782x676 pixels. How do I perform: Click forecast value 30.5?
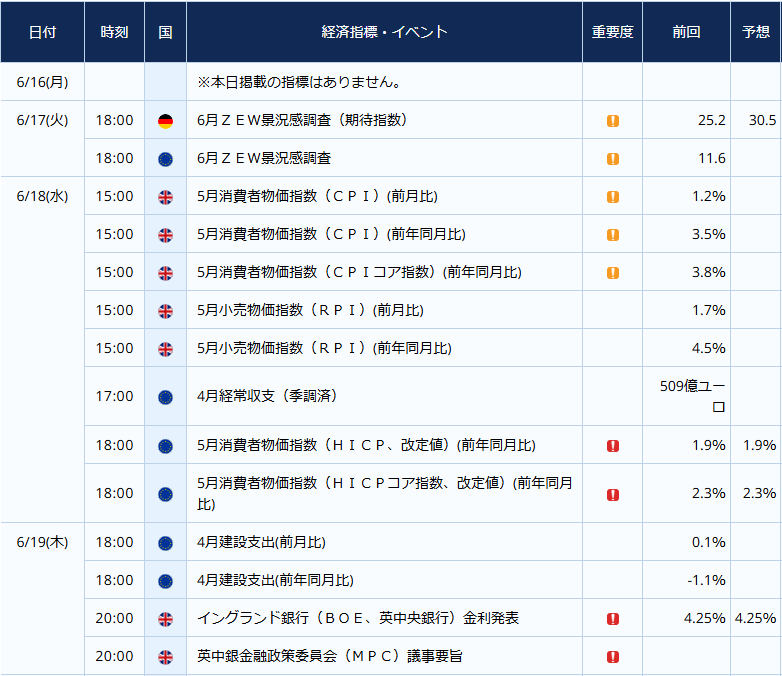pos(762,120)
